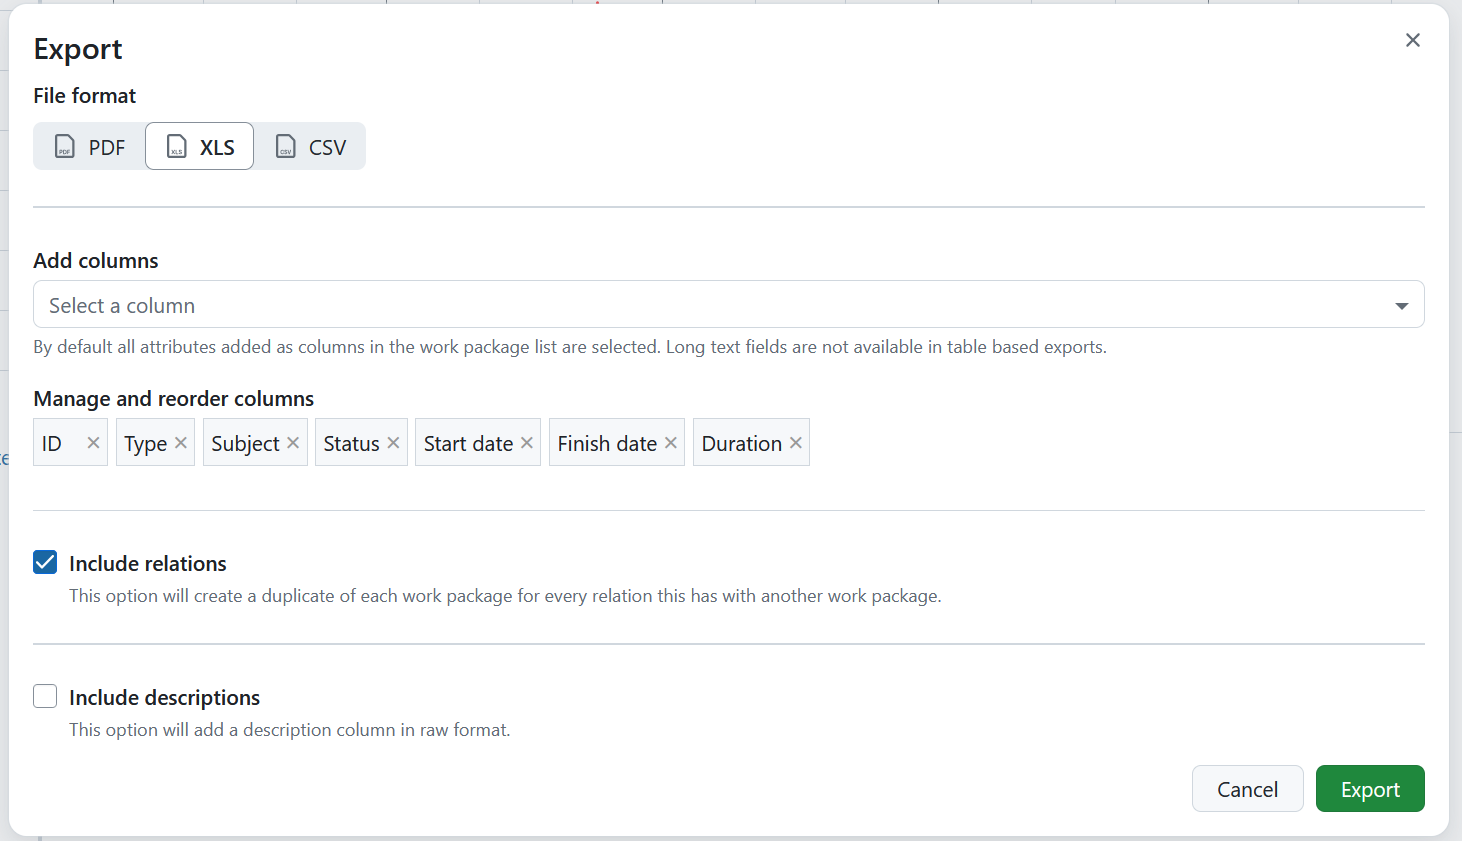Switch to the XLS format tab
Image resolution: width=1462 pixels, height=841 pixels.
[x=199, y=146]
